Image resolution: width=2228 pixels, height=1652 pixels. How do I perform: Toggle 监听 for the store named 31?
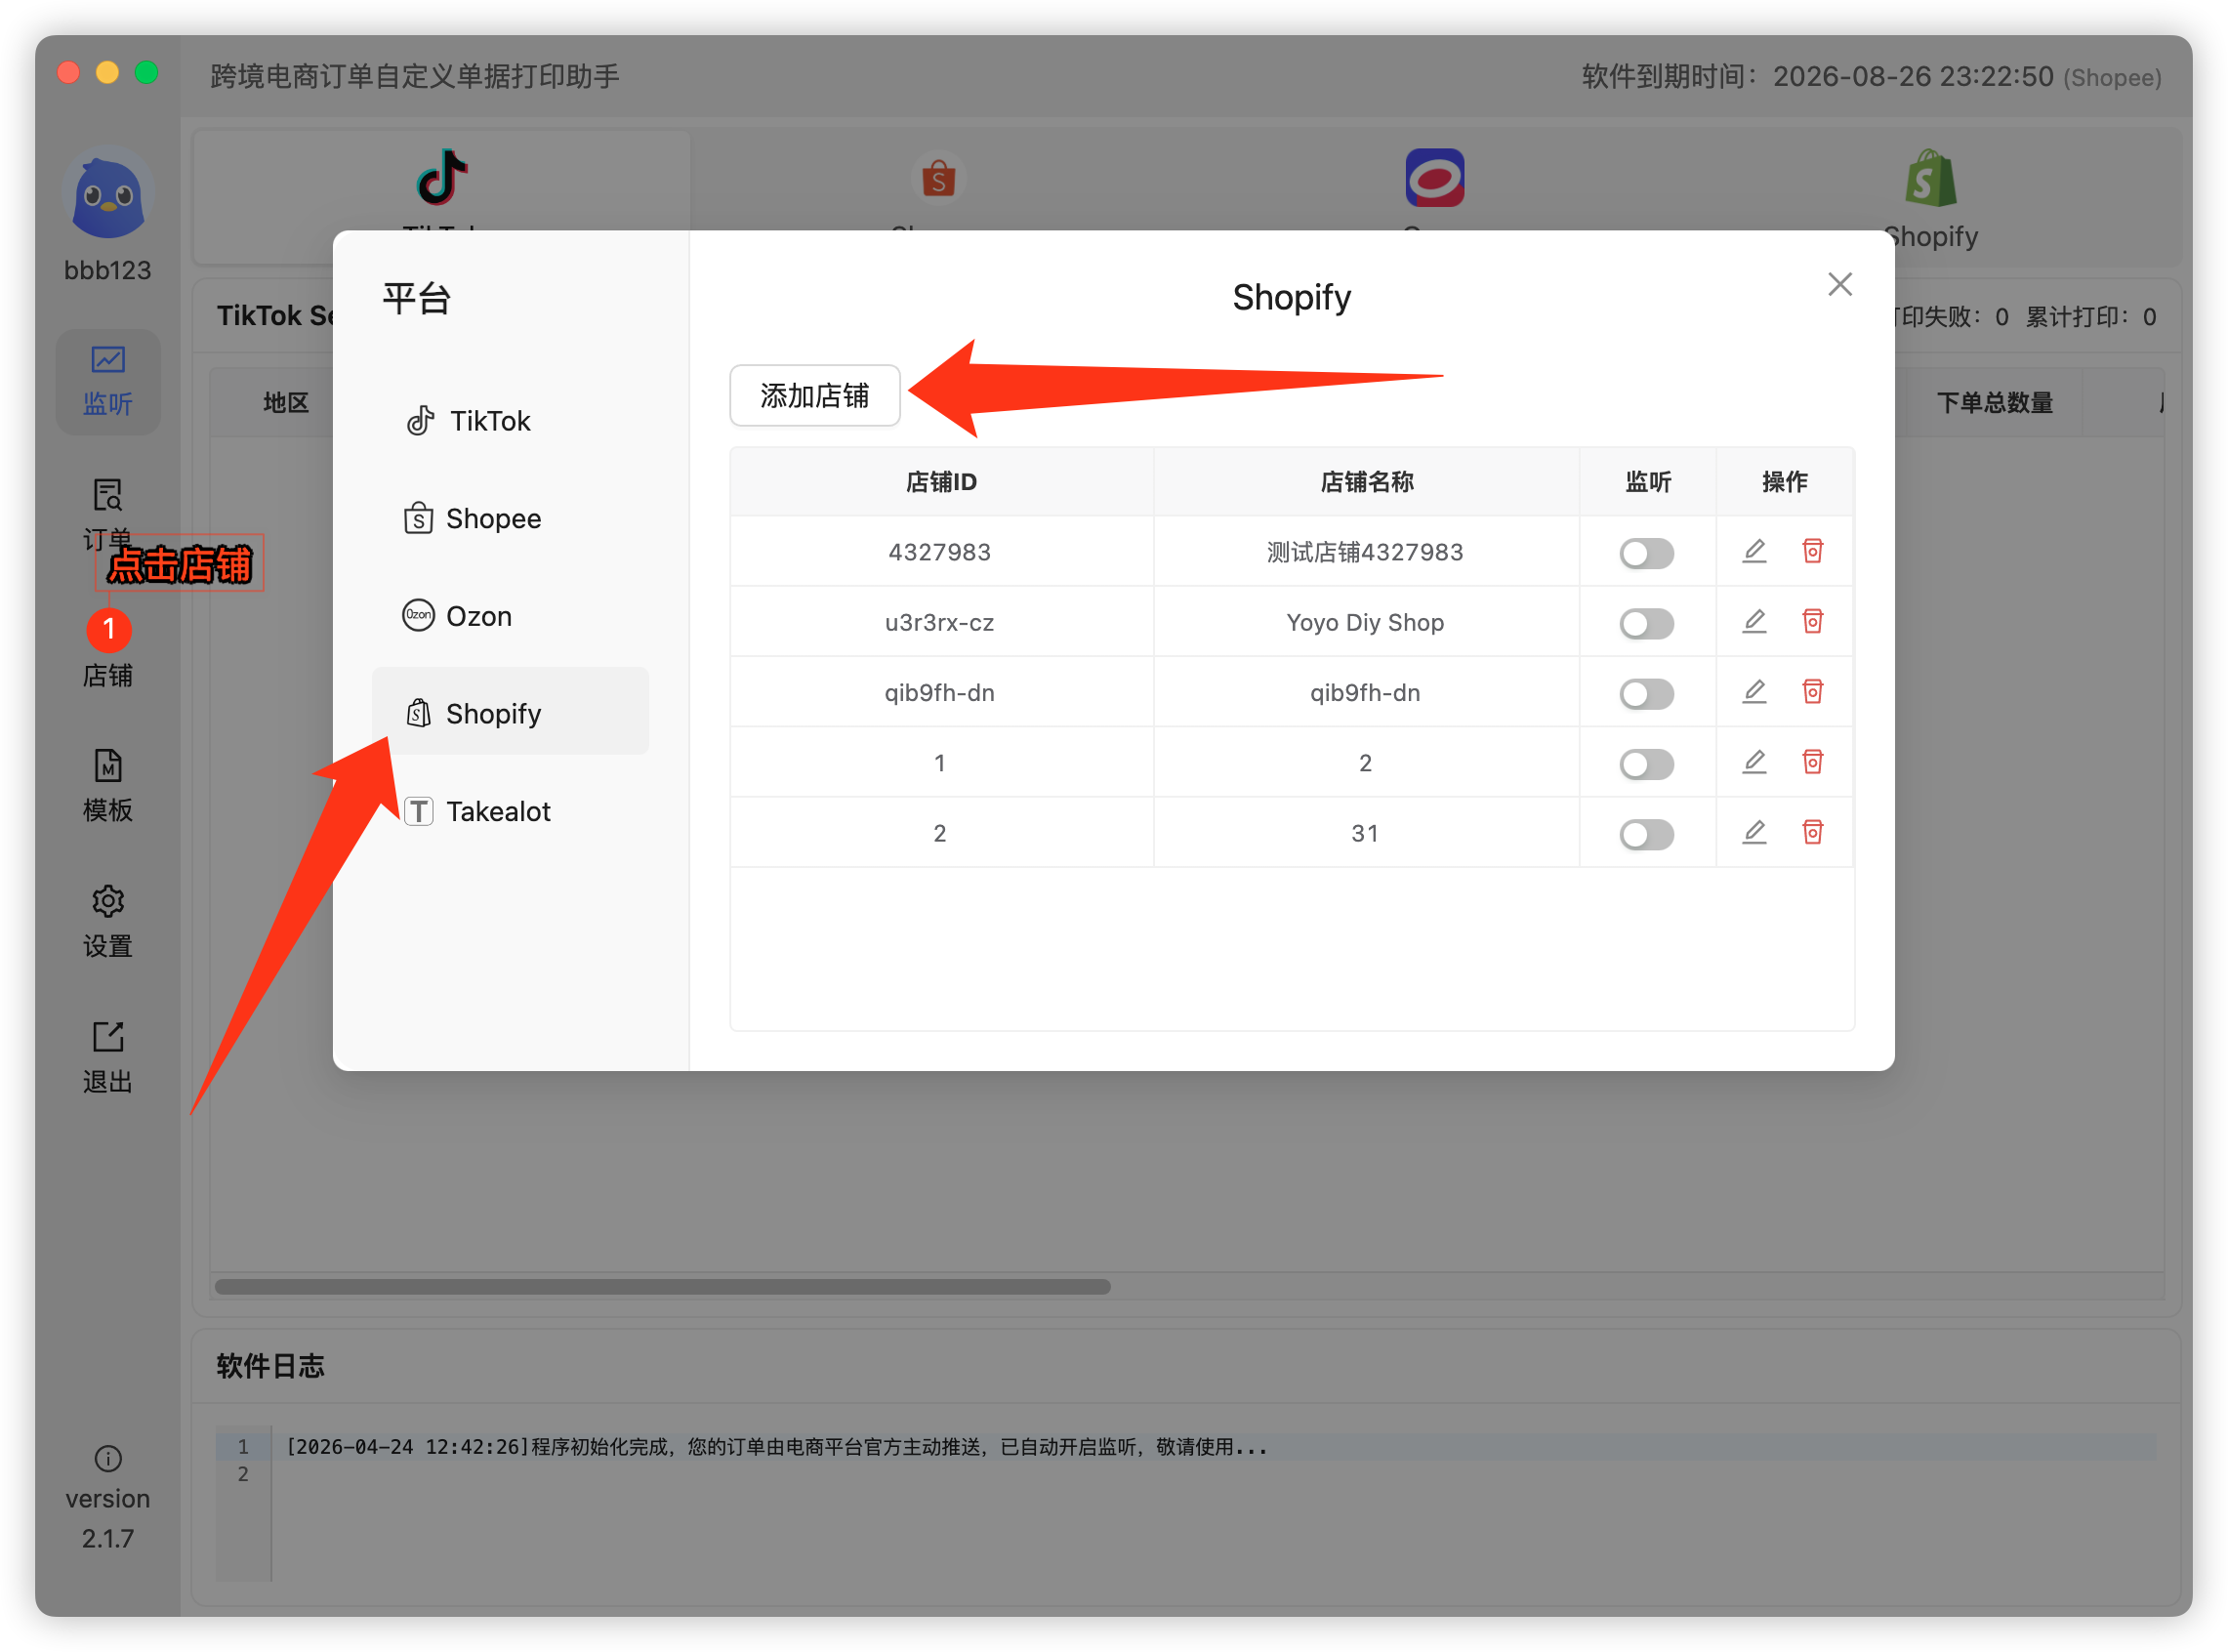pos(1646,834)
